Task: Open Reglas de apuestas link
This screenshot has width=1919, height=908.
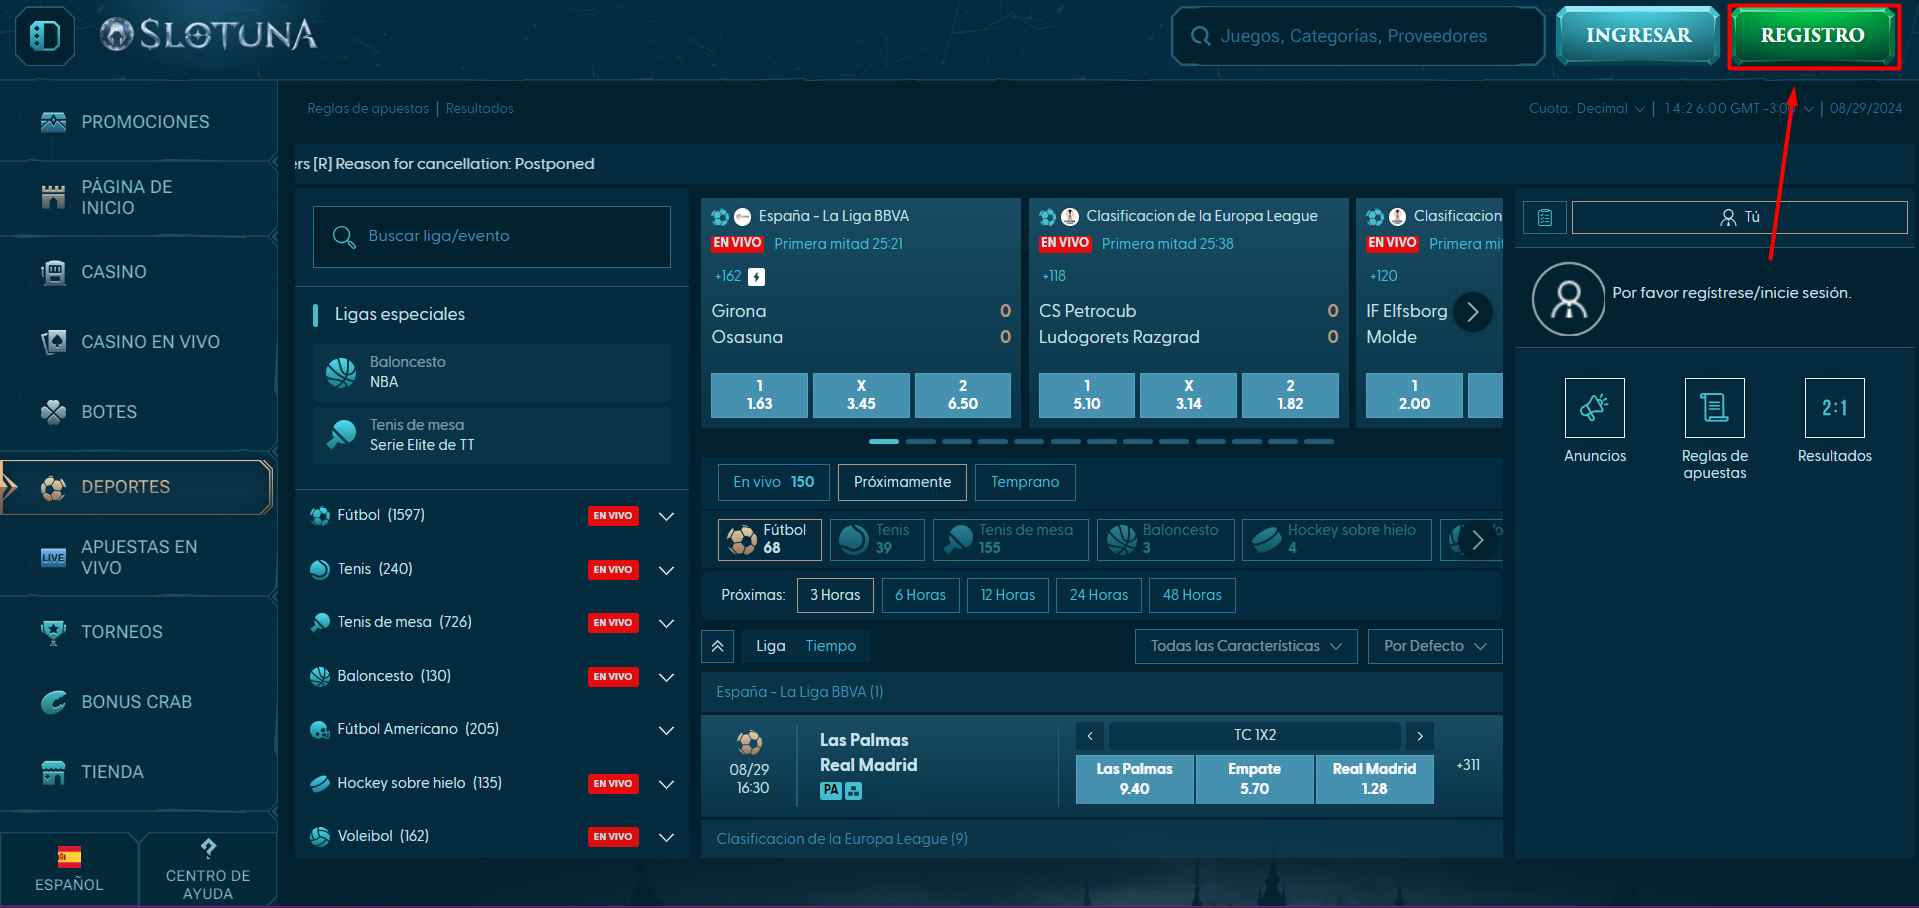Action: pos(368,109)
